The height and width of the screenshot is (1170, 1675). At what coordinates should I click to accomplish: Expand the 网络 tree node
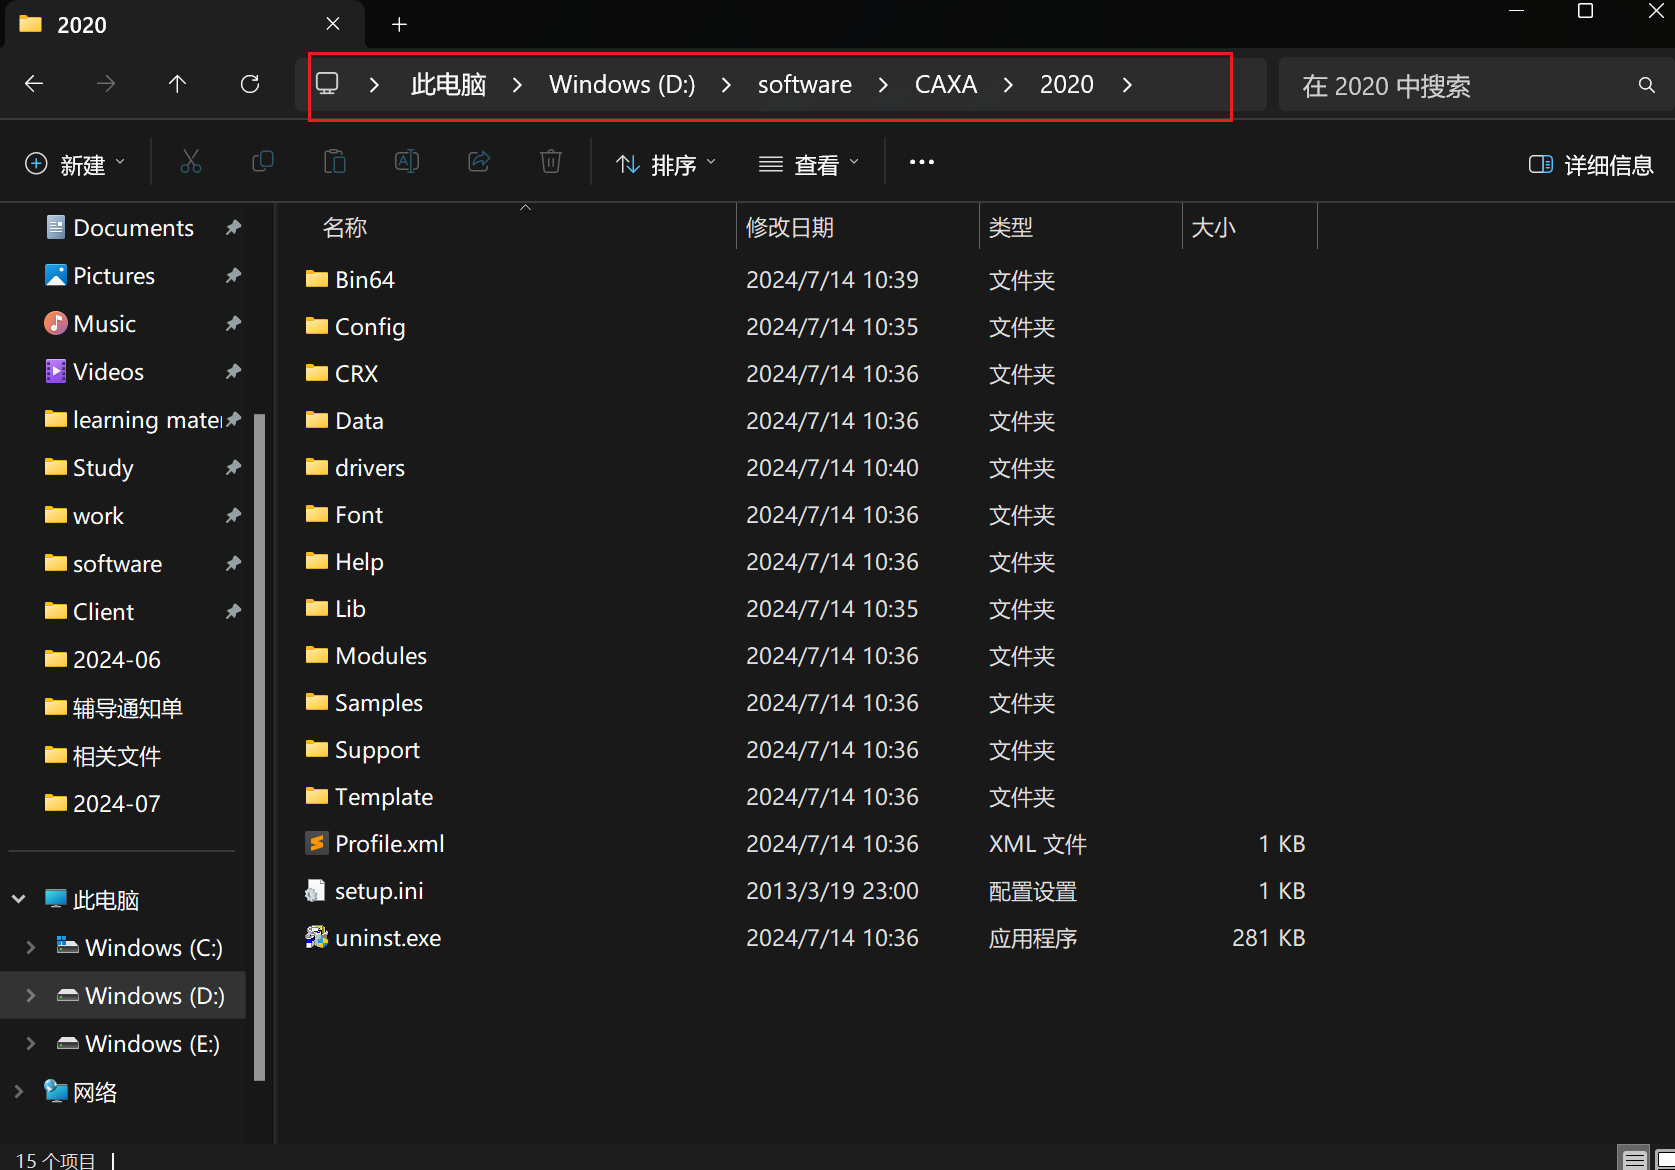[x=19, y=1092]
